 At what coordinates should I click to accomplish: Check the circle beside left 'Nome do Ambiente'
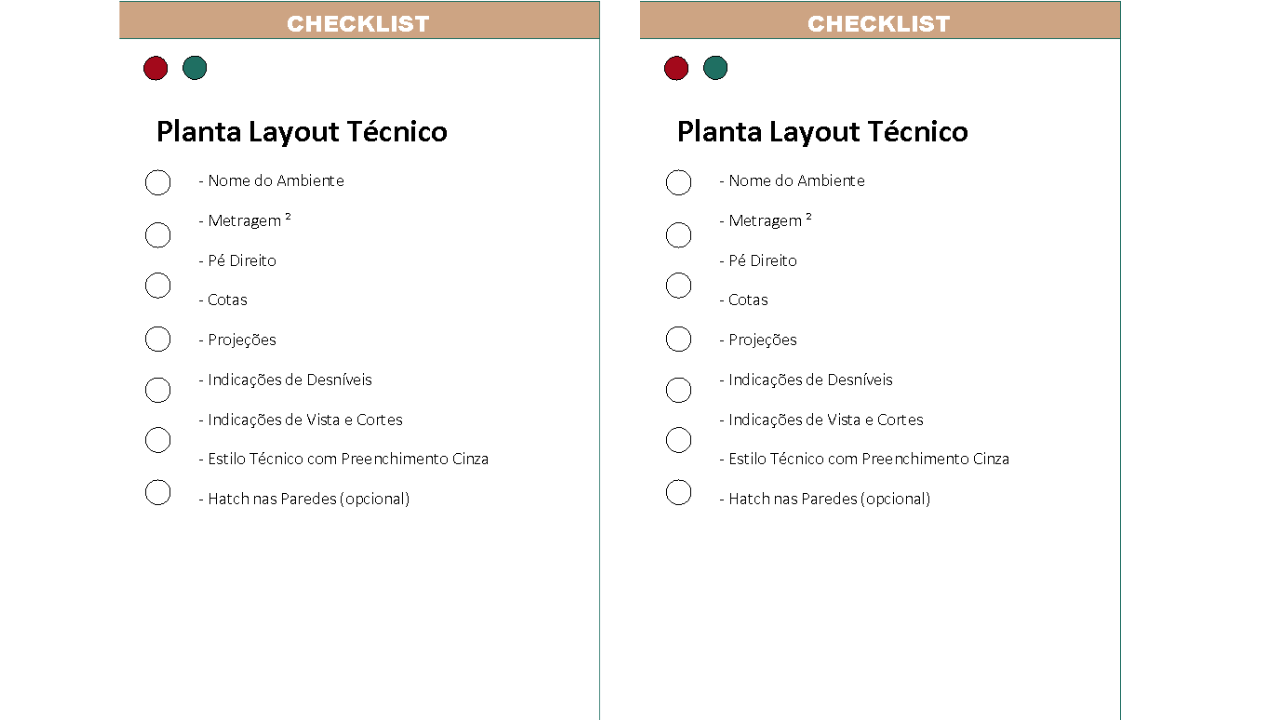pyautogui.click(x=158, y=183)
